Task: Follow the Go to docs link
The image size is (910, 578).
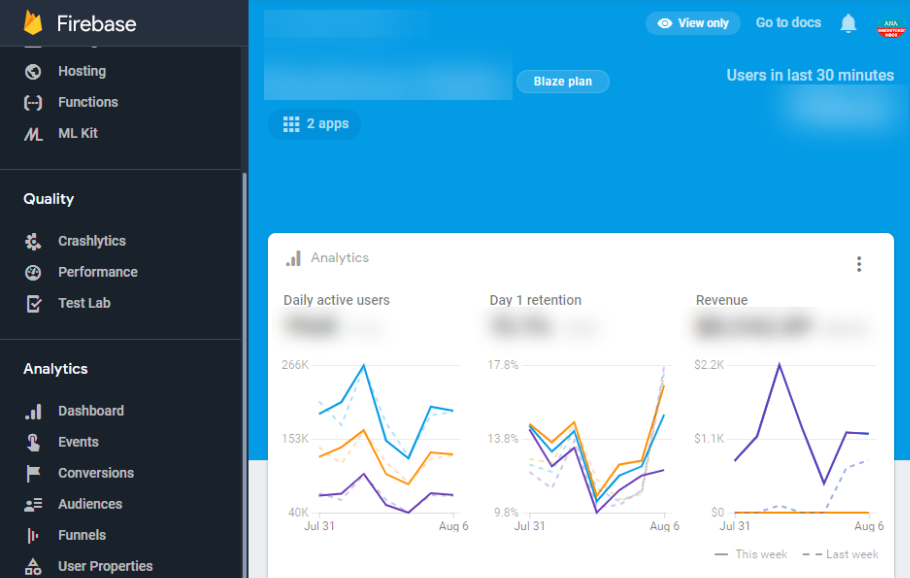Action: point(788,23)
